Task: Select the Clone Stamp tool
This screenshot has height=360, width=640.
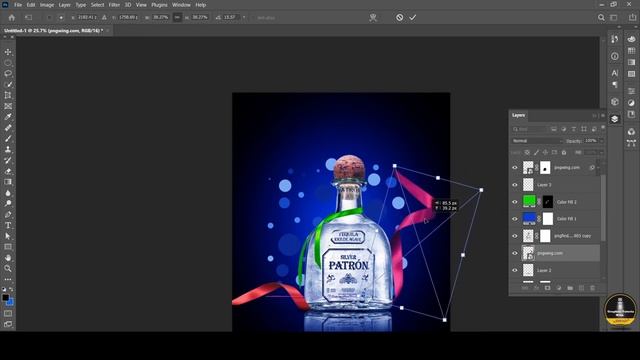Action: [8, 149]
